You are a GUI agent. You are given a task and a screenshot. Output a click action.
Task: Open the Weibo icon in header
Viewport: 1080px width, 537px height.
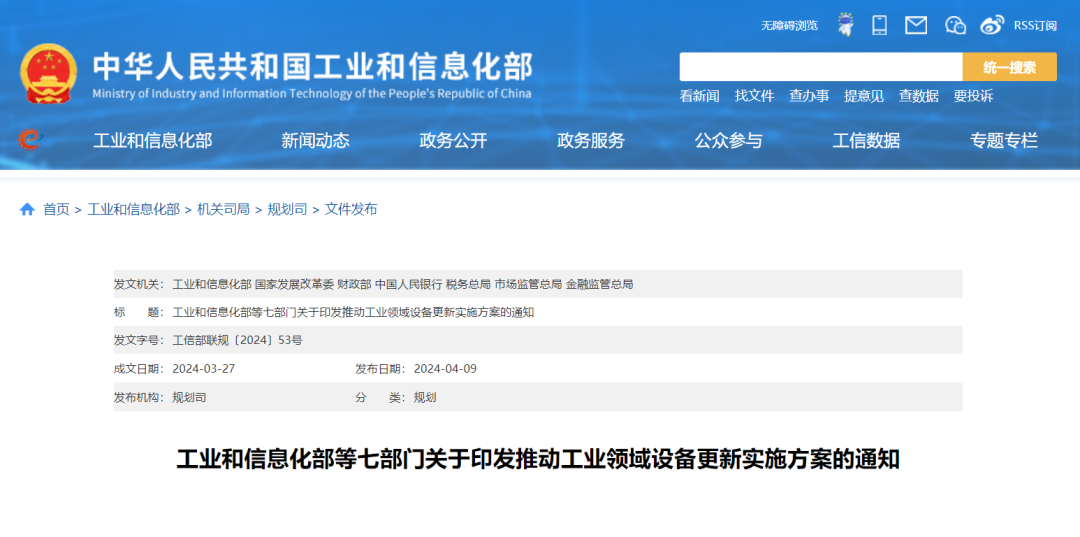pyautogui.click(x=991, y=25)
